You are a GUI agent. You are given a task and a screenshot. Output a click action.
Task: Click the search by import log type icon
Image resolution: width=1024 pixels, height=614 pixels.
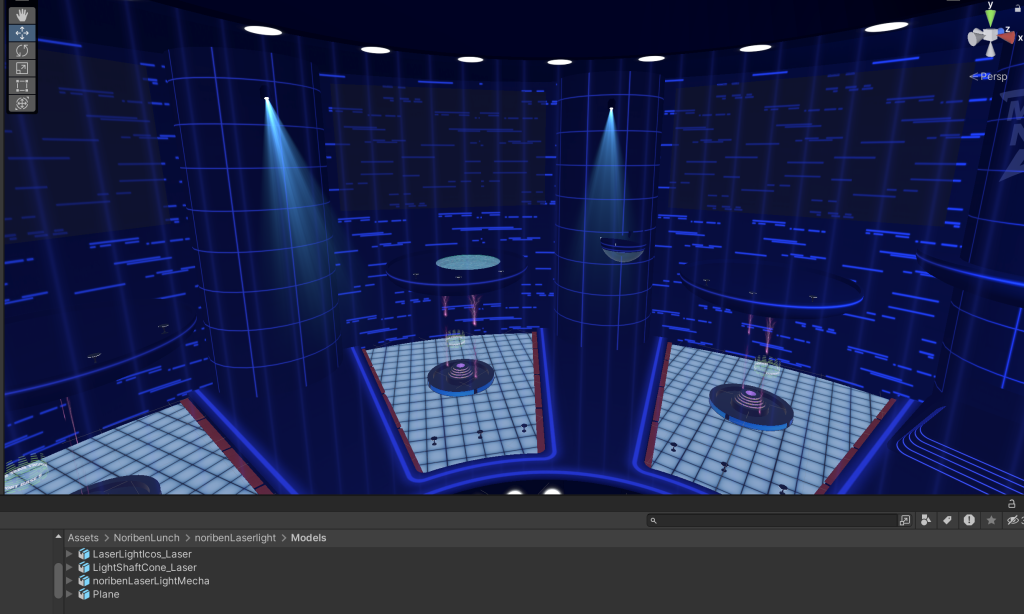[x=969, y=520]
